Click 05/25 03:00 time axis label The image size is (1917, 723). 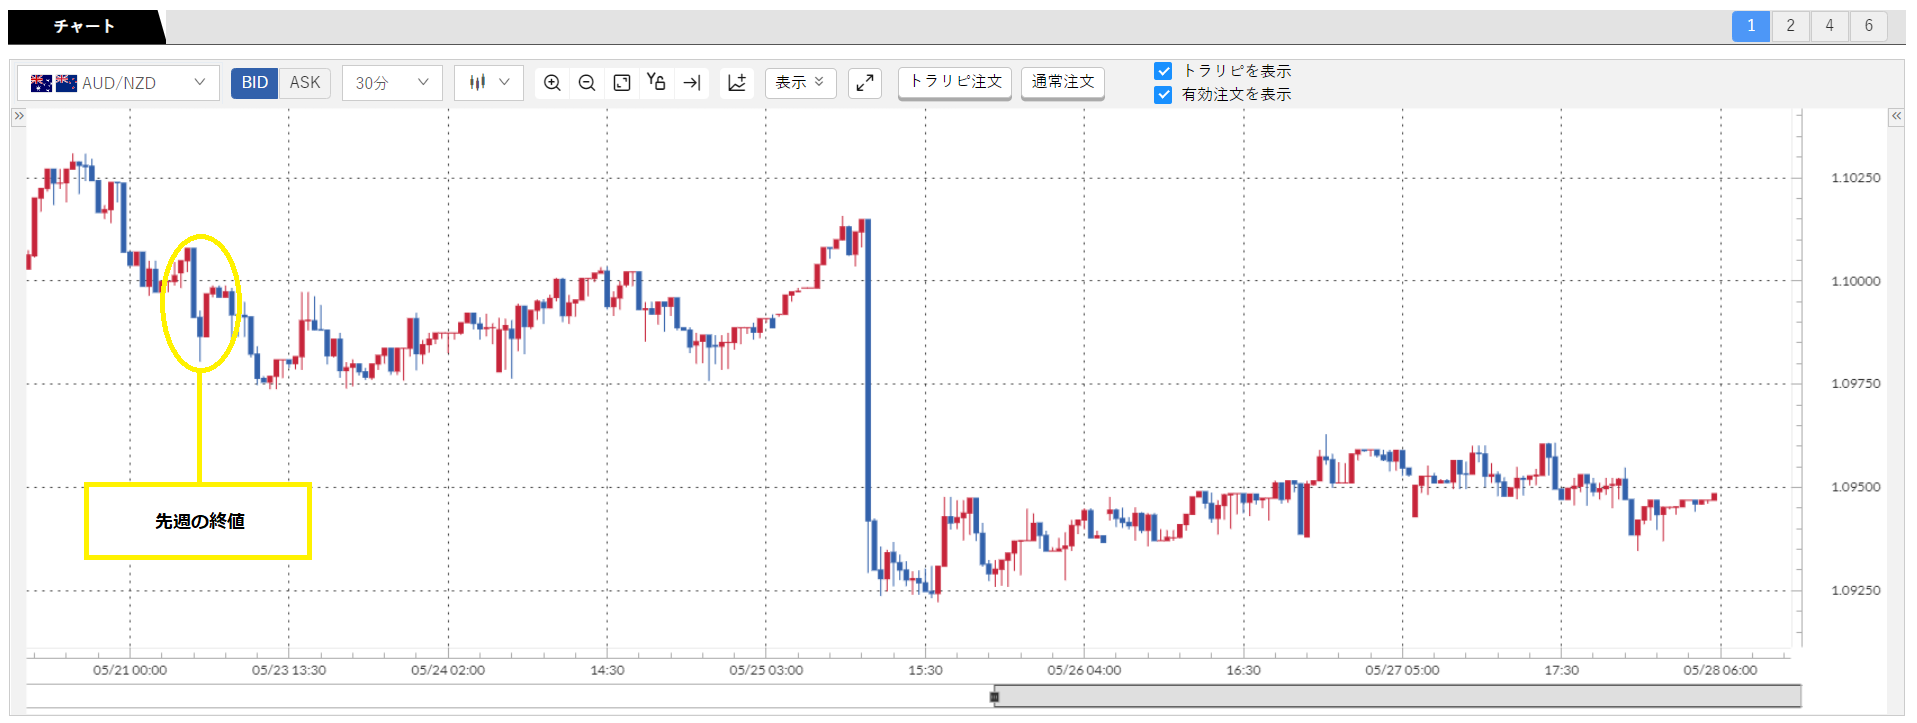point(766,670)
